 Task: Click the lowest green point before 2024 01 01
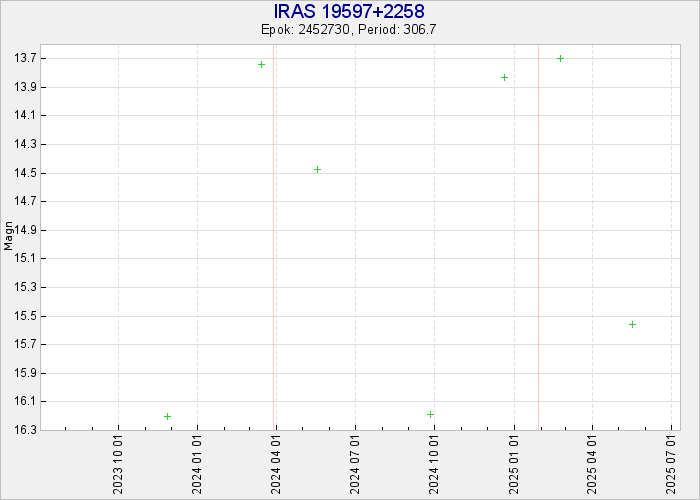pyautogui.click(x=167, y=416)
